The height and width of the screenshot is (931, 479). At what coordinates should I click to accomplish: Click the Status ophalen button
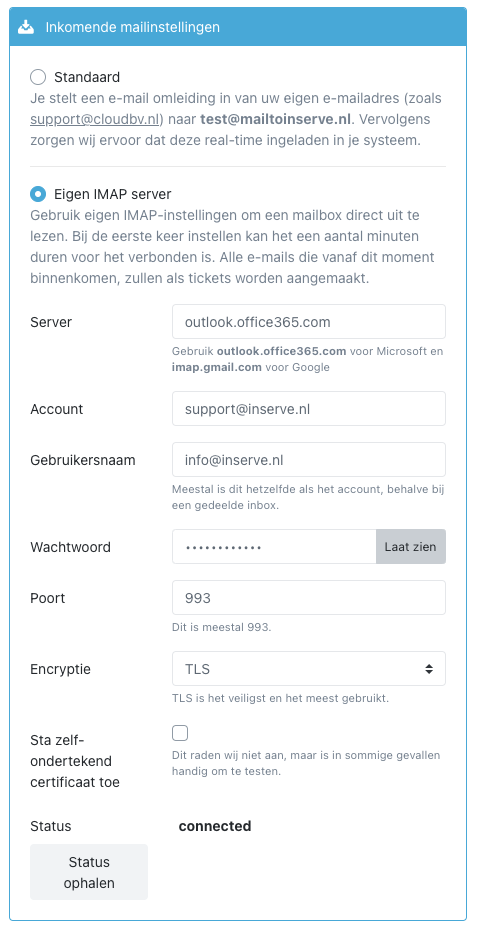tap(89, 872)
